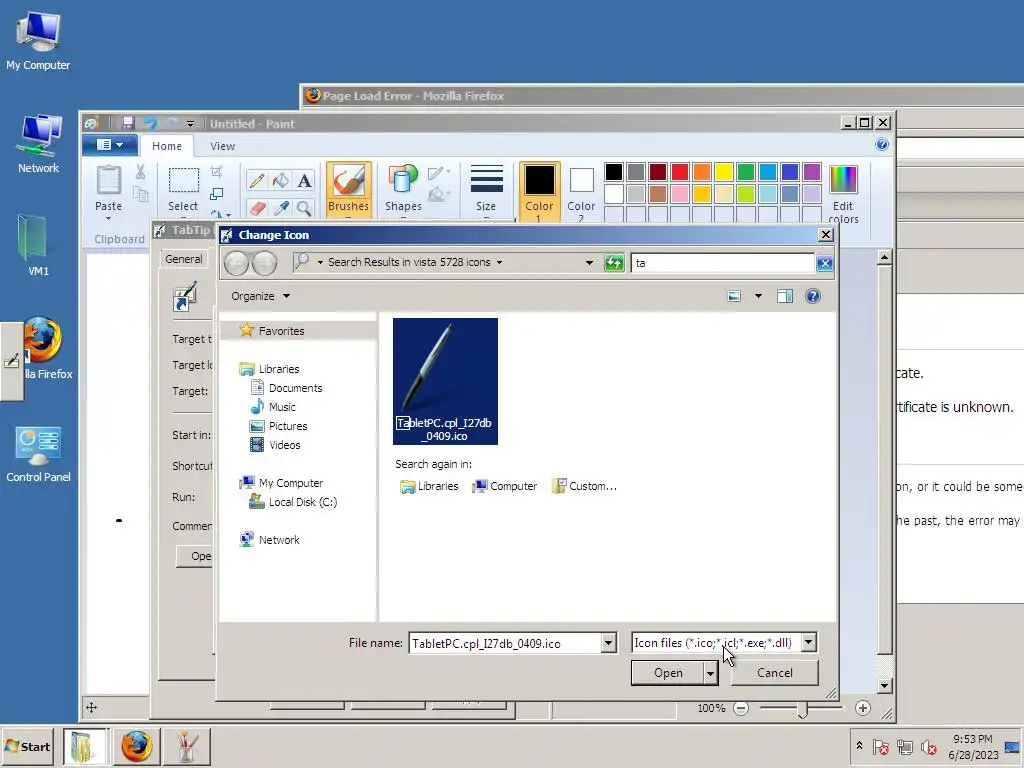Select the Fill with color bucket in Paint
Screen dimensions: 1024x768
click(x=281, y=180)
